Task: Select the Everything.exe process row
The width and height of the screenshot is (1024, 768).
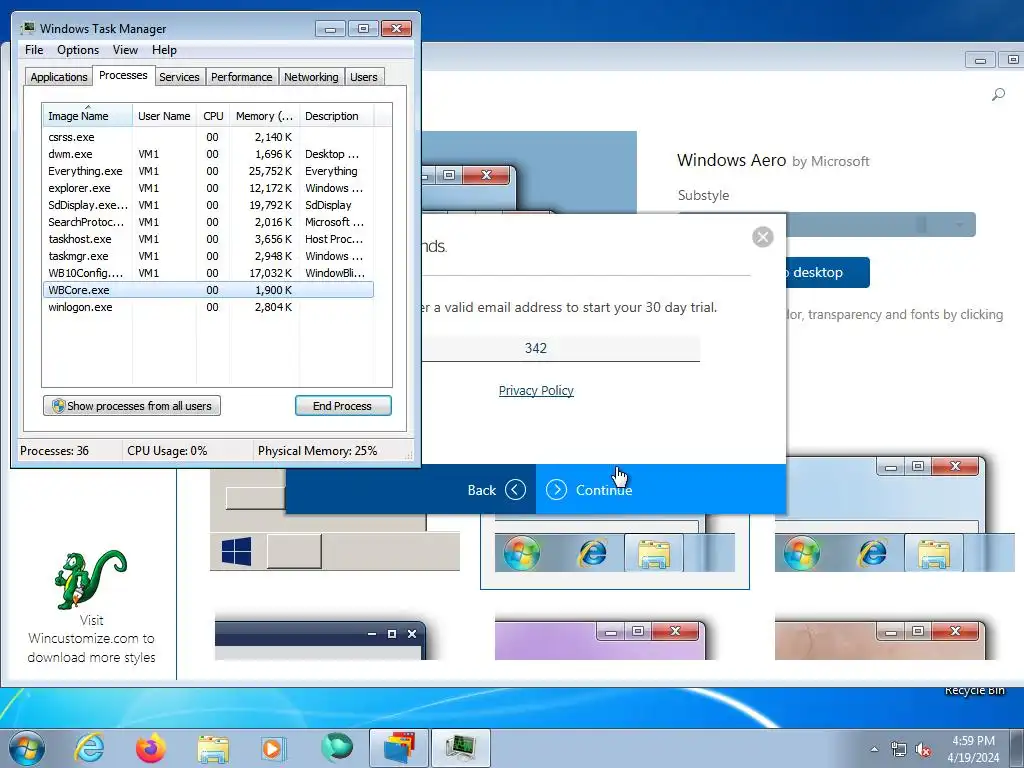Action: pyautogui.click(x=208, y=171)
